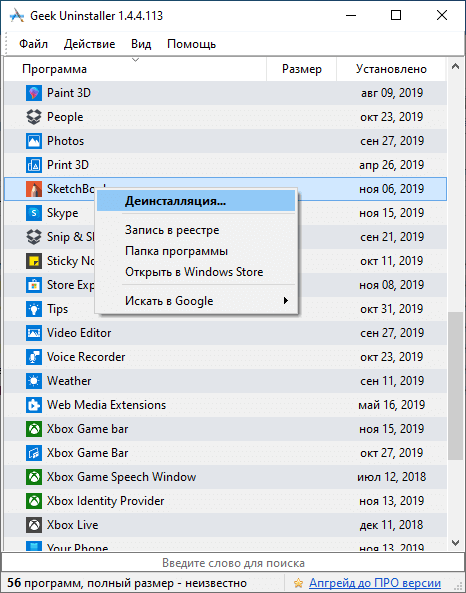Image resolution: width=466 pixels, height=593 pixels.
Task: Click the Tips lightbulb icon
Action: point(34,309)
